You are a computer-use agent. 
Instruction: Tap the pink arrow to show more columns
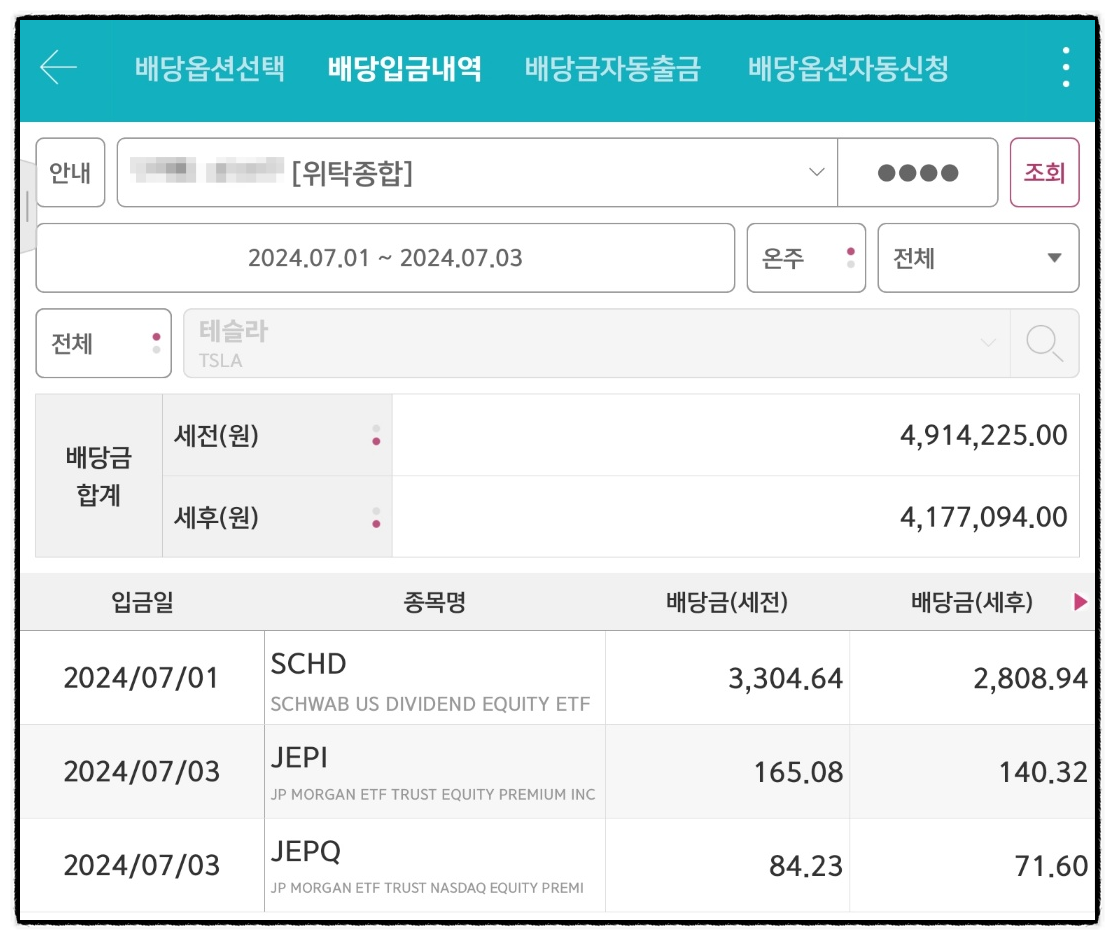(x=1080, y=602)
